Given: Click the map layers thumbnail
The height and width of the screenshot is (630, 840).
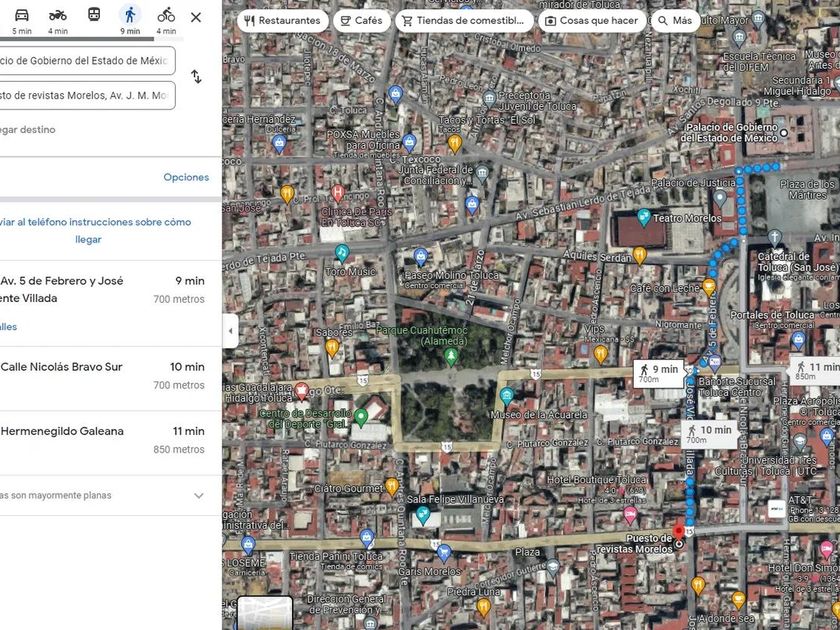Looking at the screenshot, I should point(264,612).
